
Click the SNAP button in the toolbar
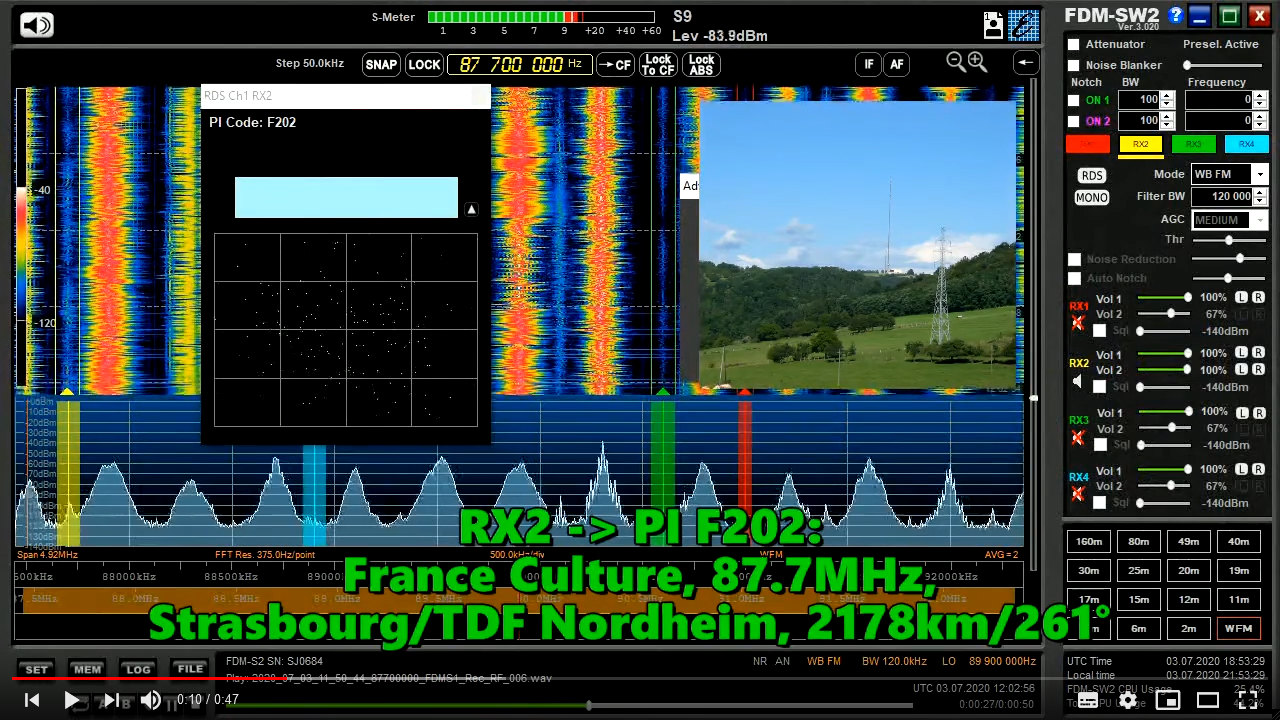381,64
